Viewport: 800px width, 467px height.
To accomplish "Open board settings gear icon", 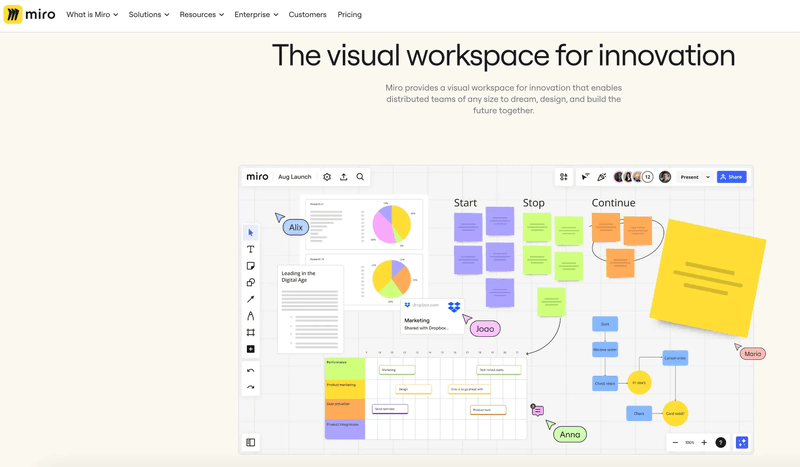I will pos(327,177).
